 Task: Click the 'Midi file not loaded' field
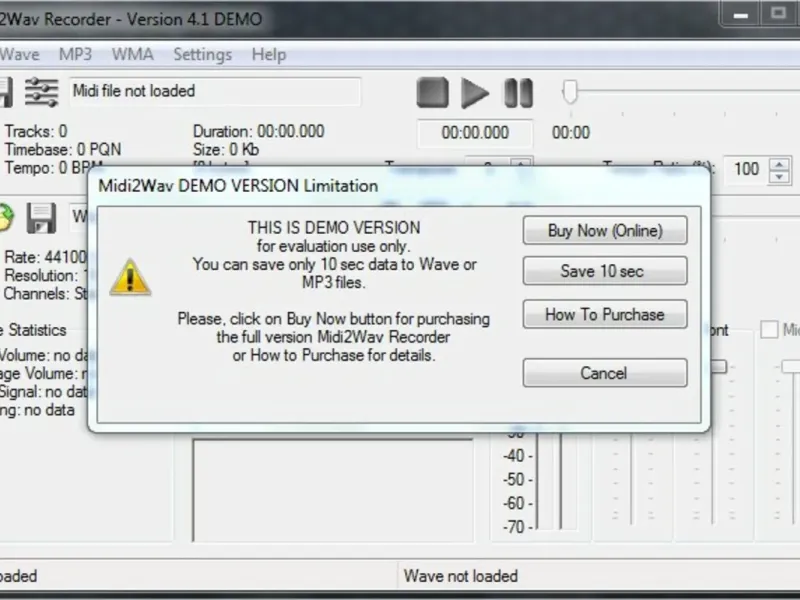(x=215, y=91)
